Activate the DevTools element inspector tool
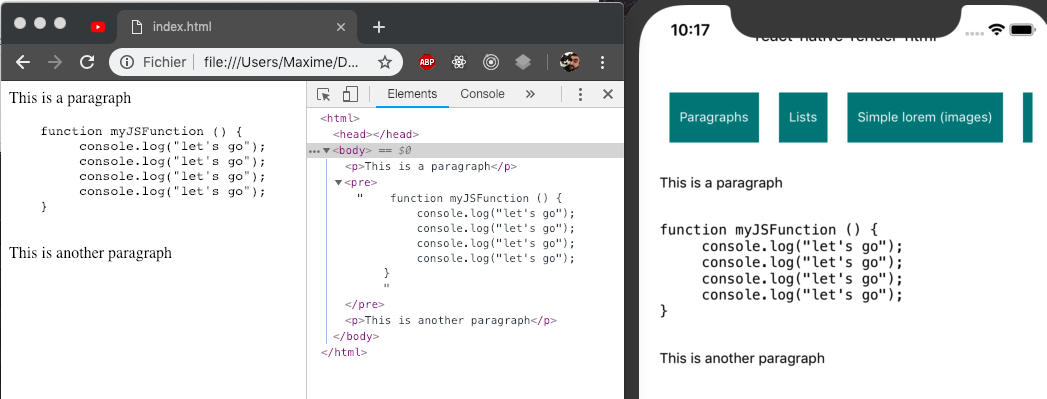1047x399 pixels. 324,94
